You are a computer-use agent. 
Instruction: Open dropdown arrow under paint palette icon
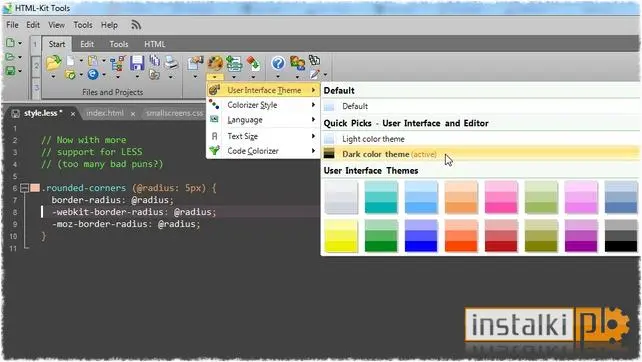point(215,77)
